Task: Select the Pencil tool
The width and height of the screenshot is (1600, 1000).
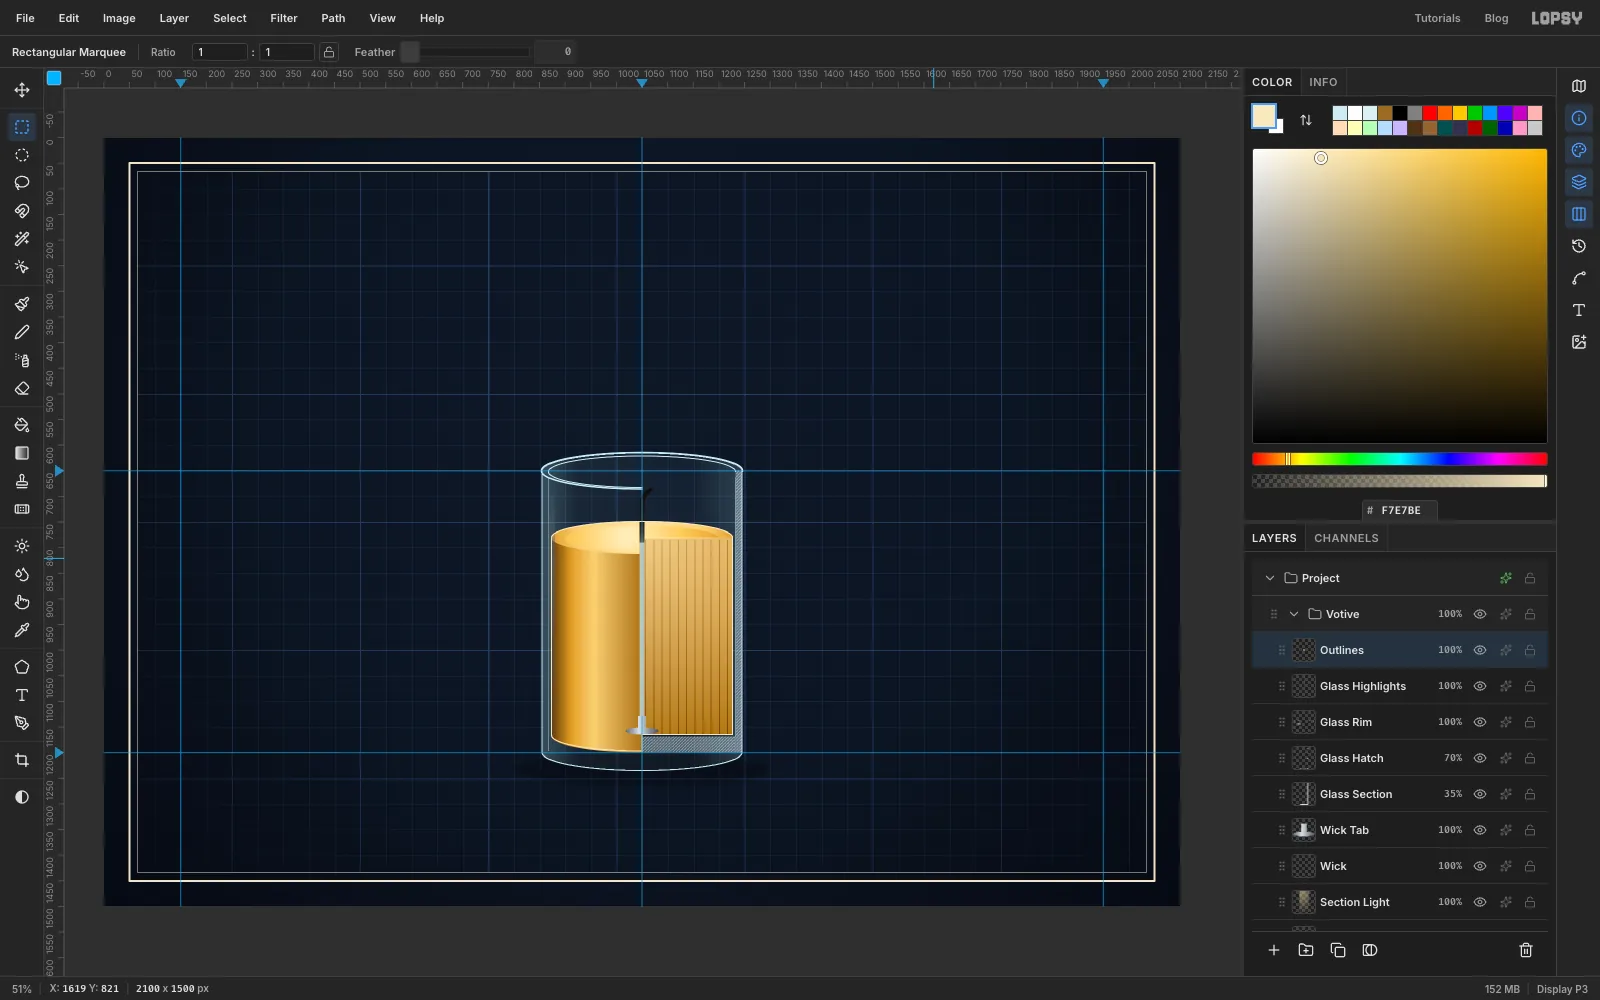Action: tap(22, 332)
